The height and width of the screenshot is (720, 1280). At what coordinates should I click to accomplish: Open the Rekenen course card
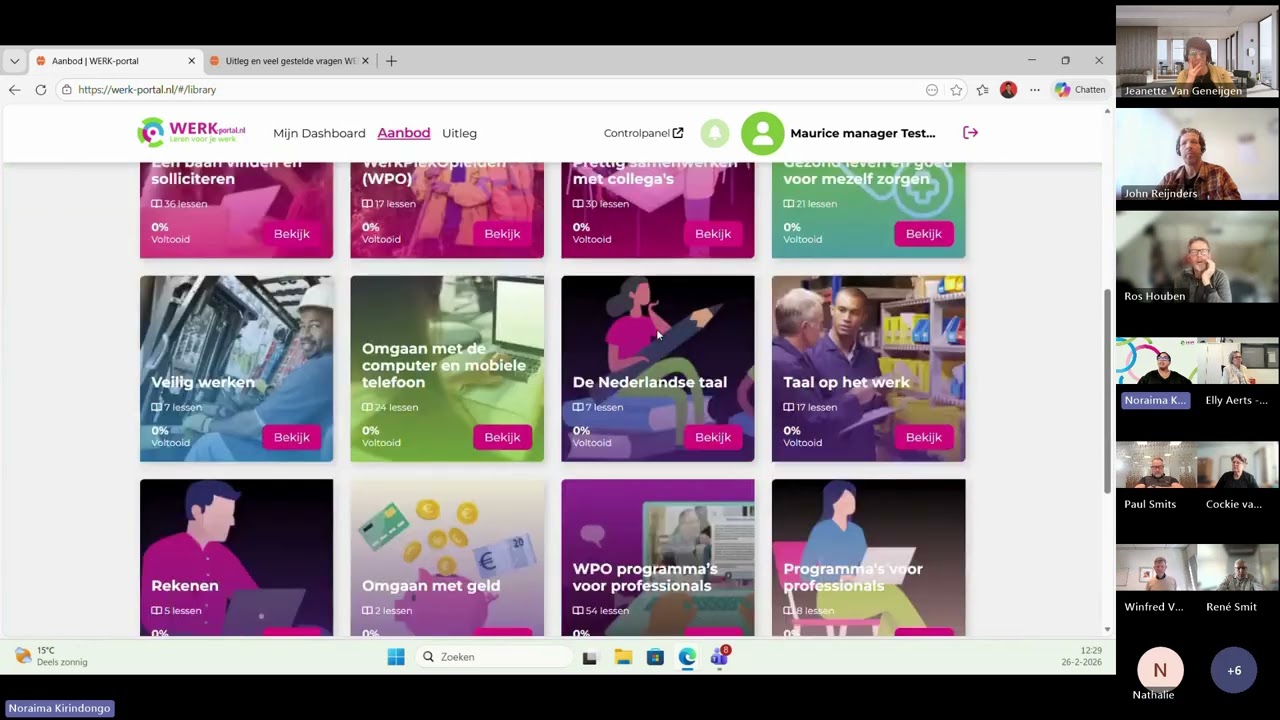tap(236, 557)
